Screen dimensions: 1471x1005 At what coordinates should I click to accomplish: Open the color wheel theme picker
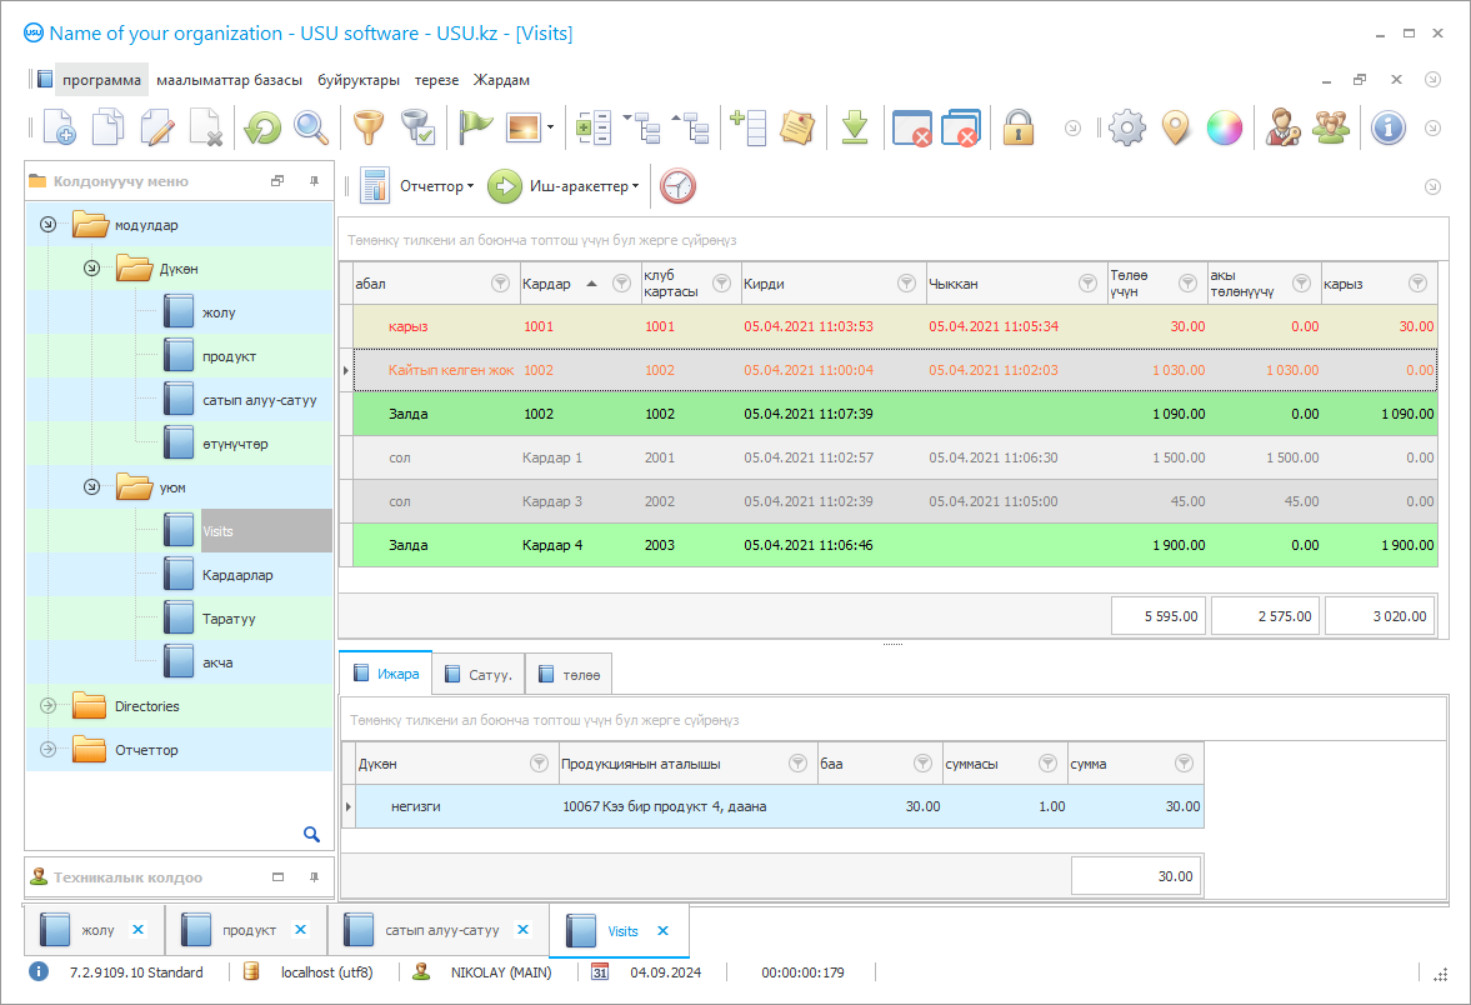[x=1224, y=128]
